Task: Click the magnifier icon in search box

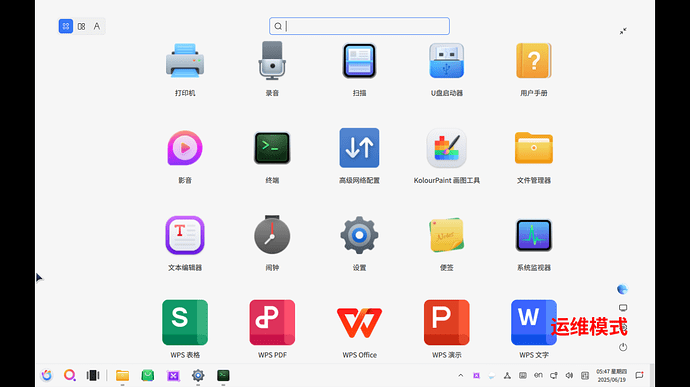Action: click(278, 26)
